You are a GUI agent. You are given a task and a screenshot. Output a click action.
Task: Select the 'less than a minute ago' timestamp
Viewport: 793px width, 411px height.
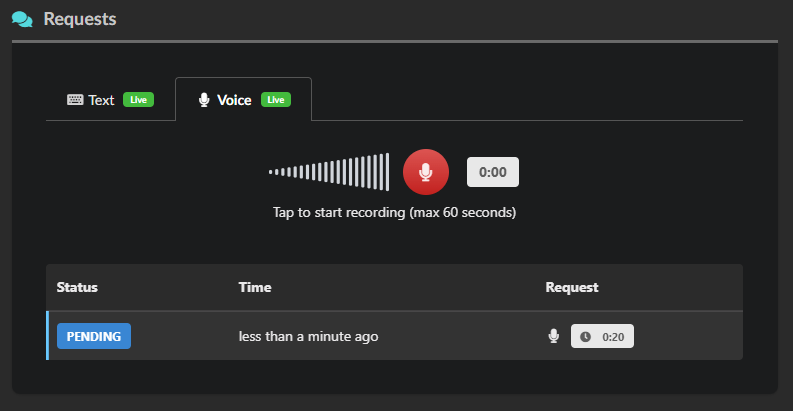pos(308,337)
